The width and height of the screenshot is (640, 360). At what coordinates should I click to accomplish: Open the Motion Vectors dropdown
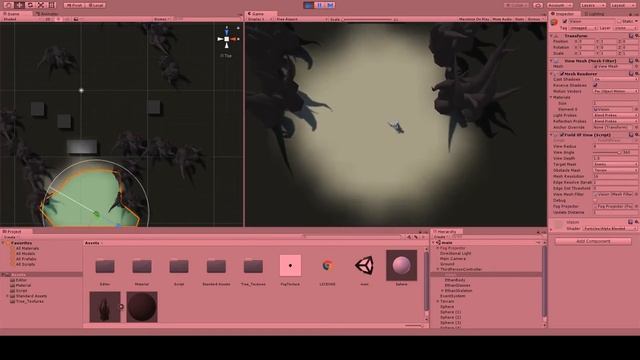615,91
